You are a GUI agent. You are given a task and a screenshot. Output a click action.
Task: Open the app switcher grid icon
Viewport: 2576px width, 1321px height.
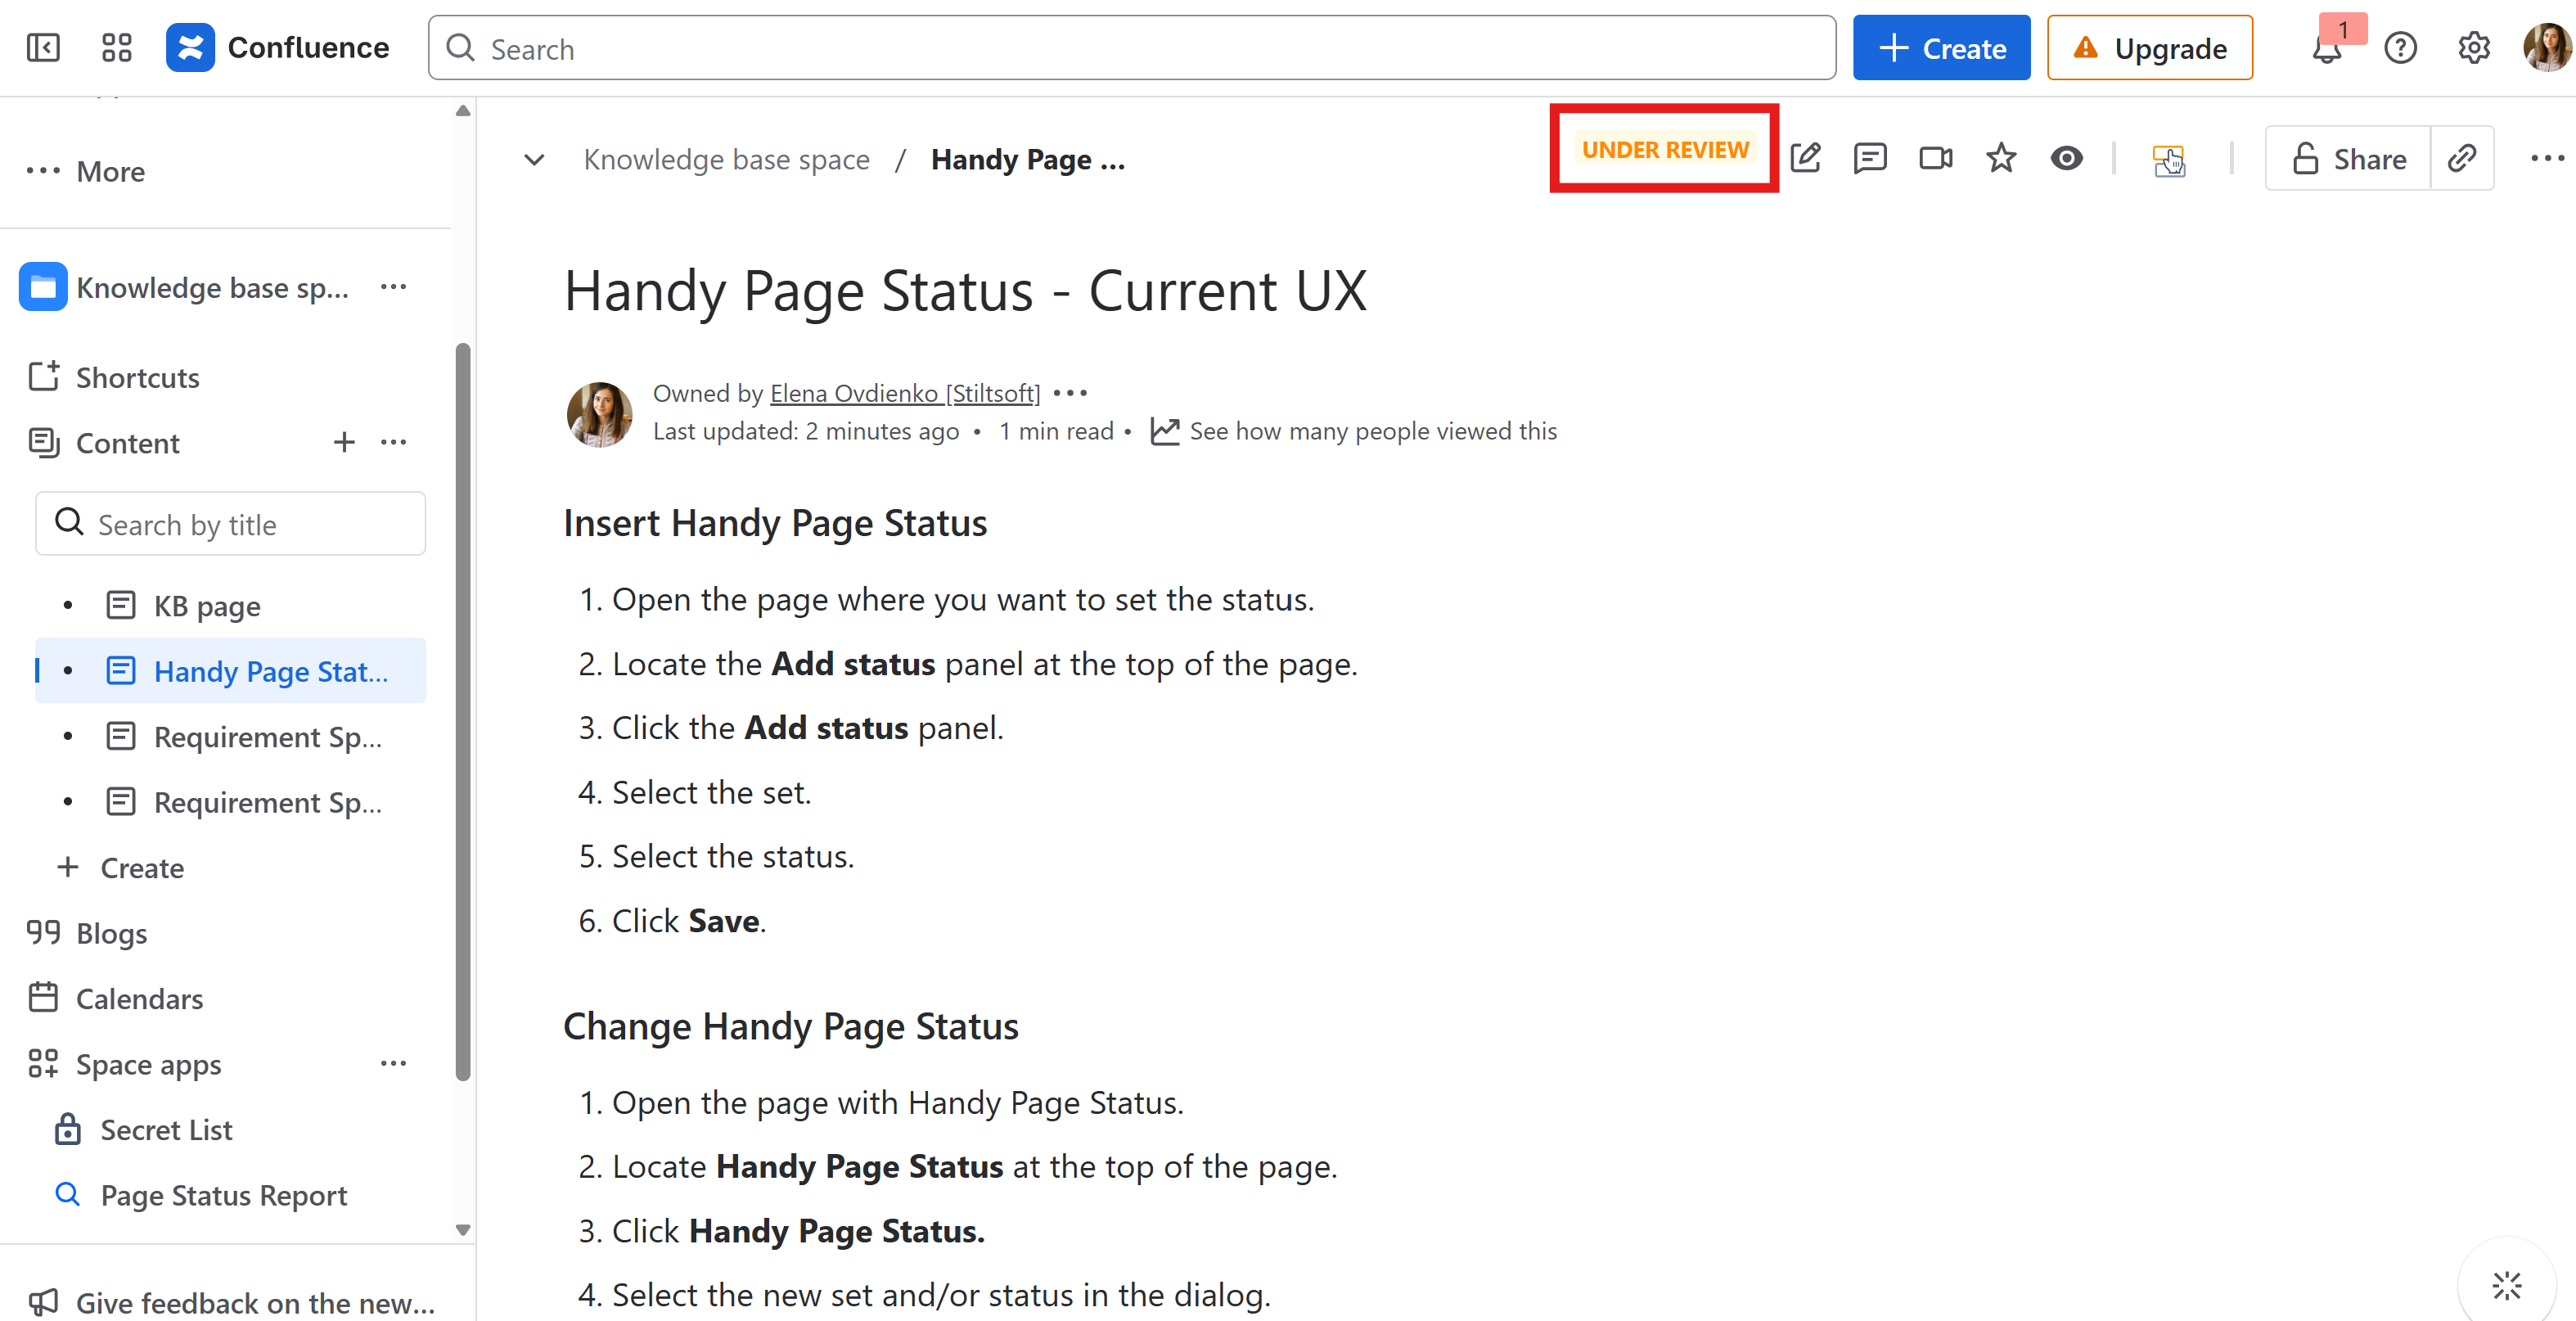117,48
